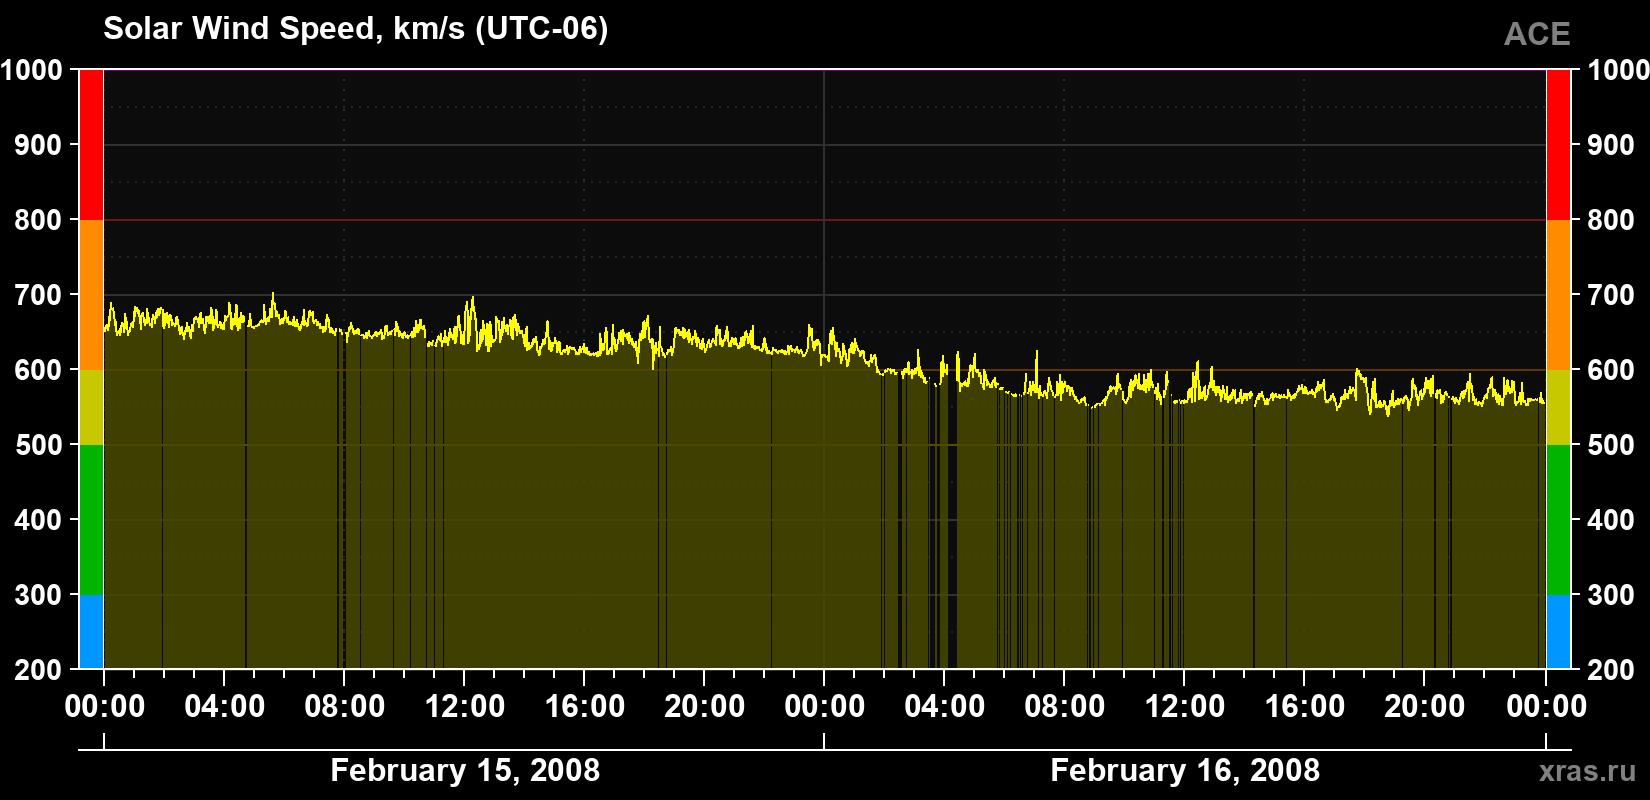Click the green band of the right color scale
Viewport: 1650px width, 800px height.
[x=1558, y=520]
